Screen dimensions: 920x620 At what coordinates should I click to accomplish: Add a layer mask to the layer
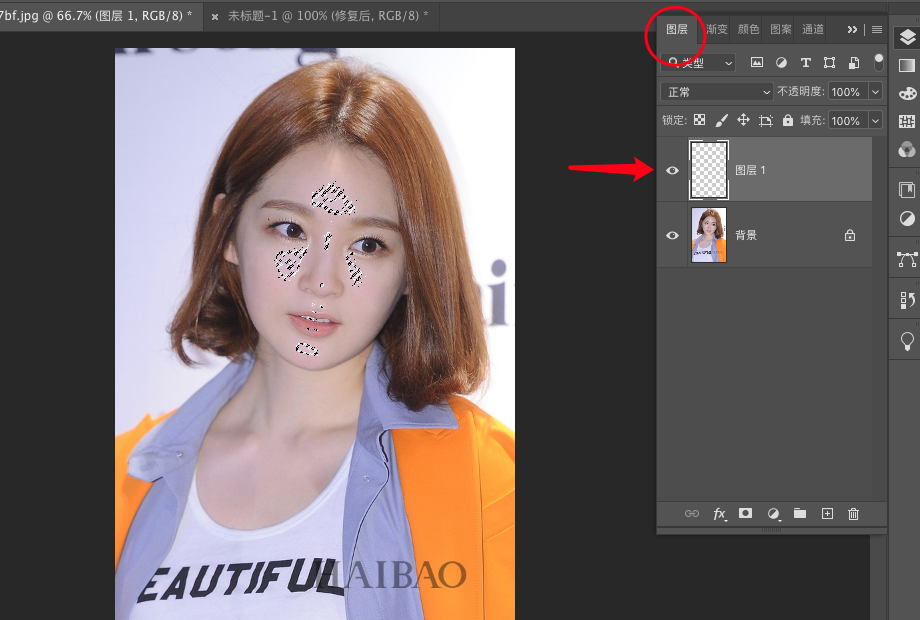pos(745,513)
